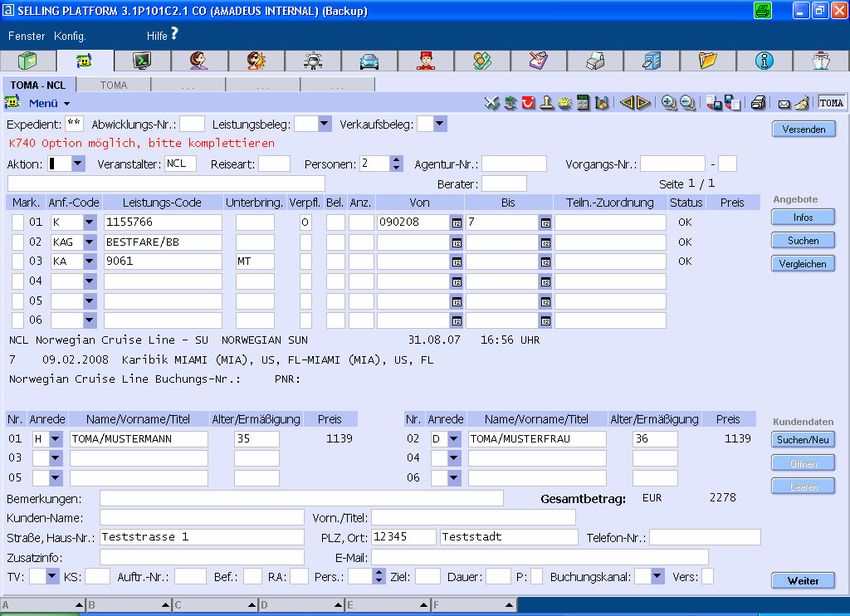Toggle the Mark. checkbox for row 03
The image size is (850, 616).
click(x=17, y=261)
